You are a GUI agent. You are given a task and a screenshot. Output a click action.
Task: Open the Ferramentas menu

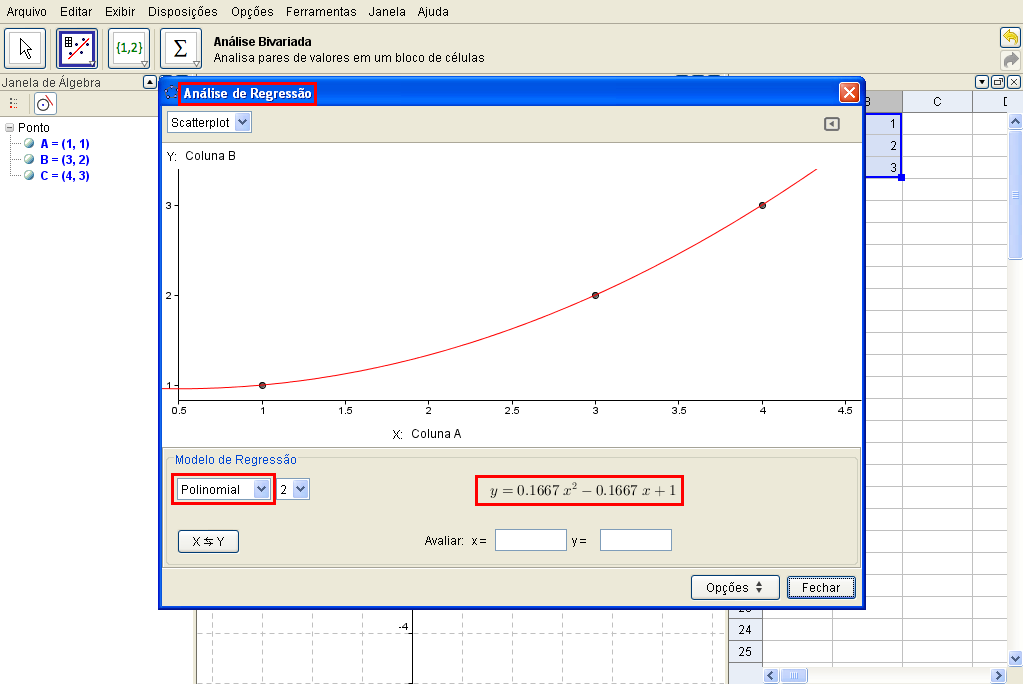pyautogui.click(x=320, y=12)
